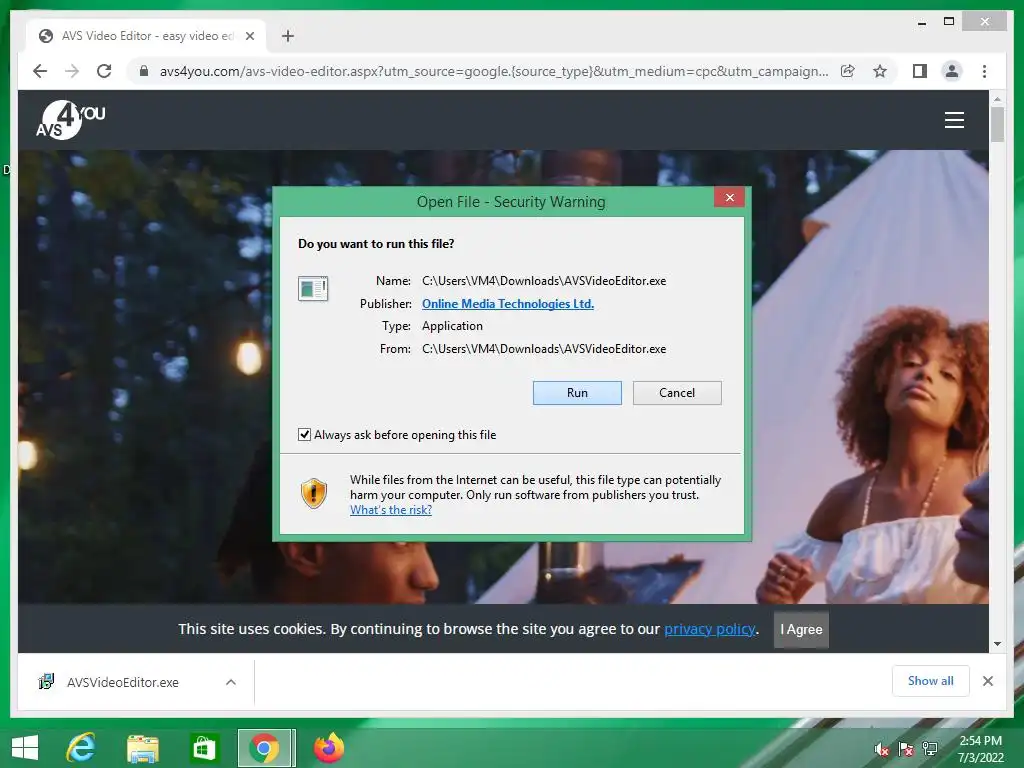
Task: Open the Online Media Technologies Ltd. publisher link
Action: (508, 304)
